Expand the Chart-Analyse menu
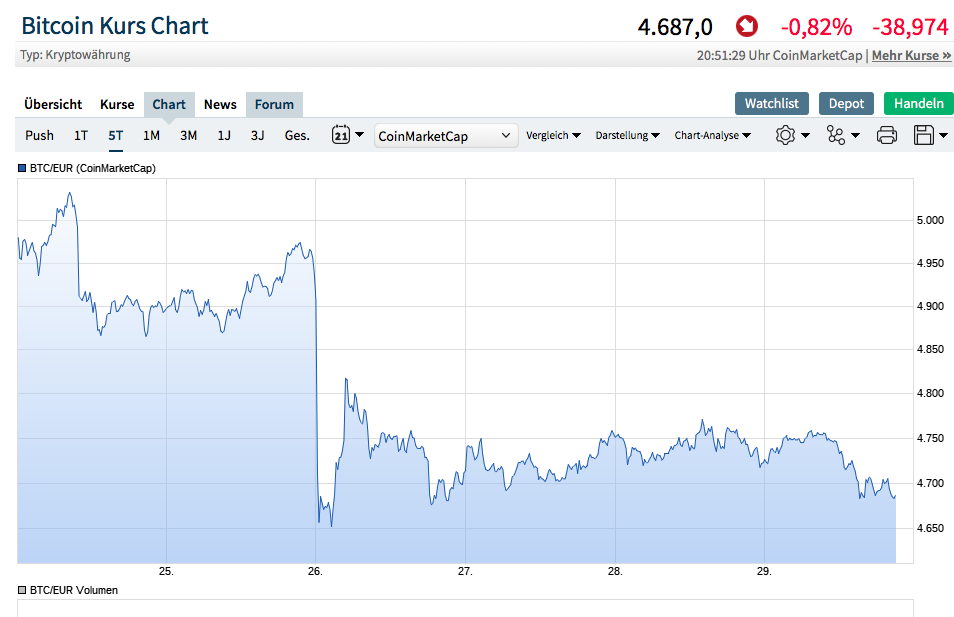 712,135
